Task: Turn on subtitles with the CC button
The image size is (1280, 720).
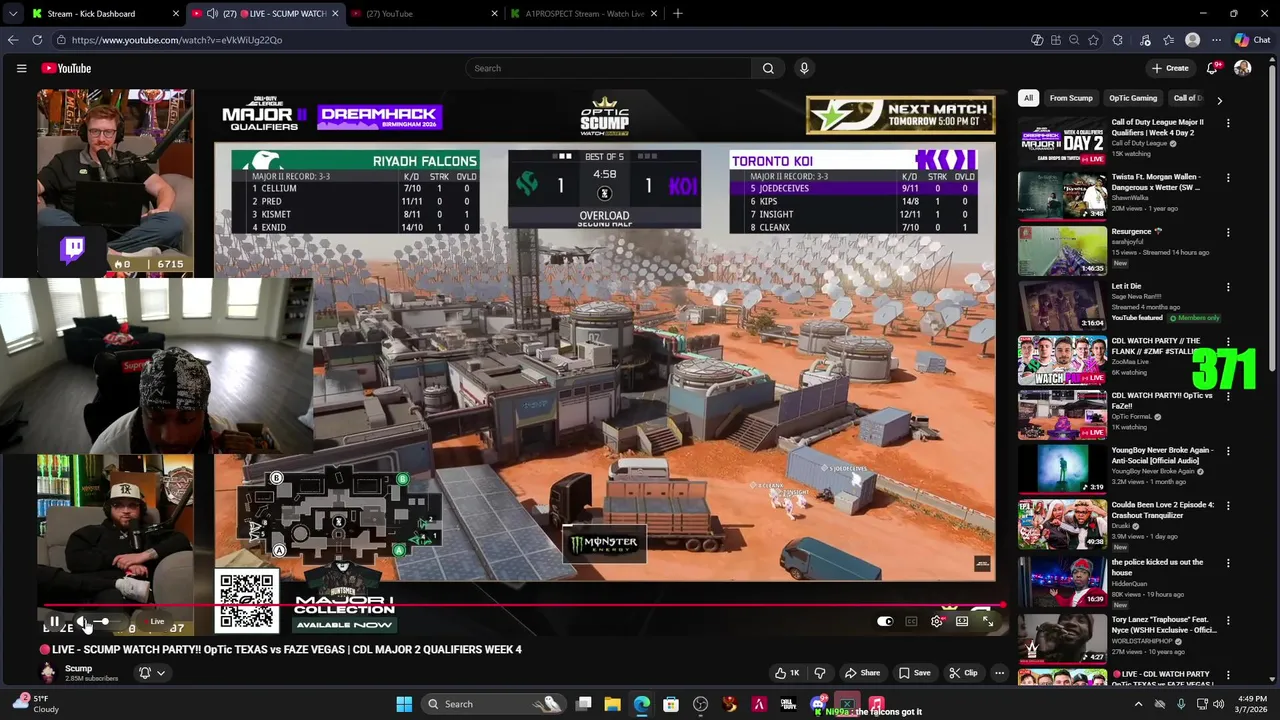Action: tap(911, 621)
